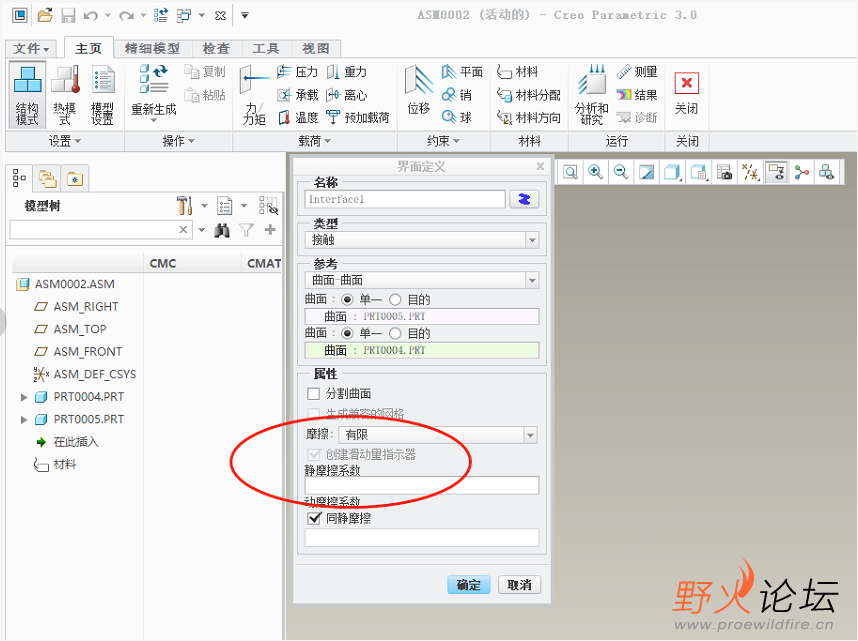
Task: Open 操作 group dropdown
Action: click(x=178, y=141)
